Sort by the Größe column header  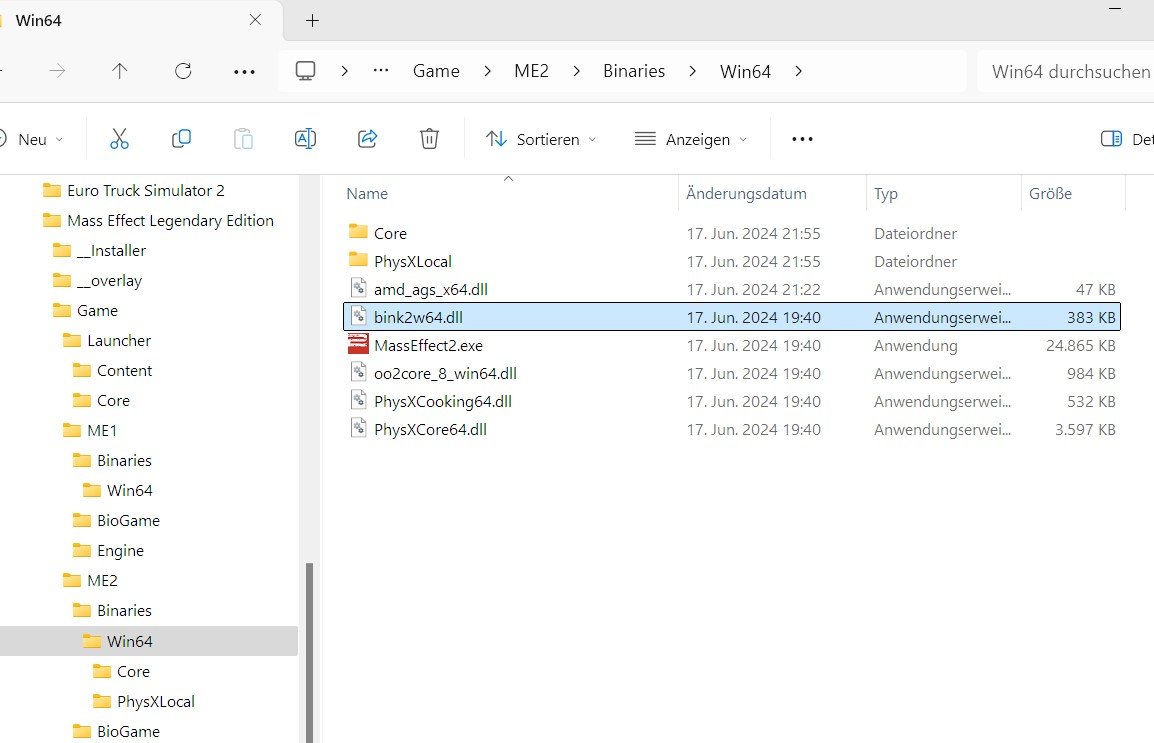1074,193
